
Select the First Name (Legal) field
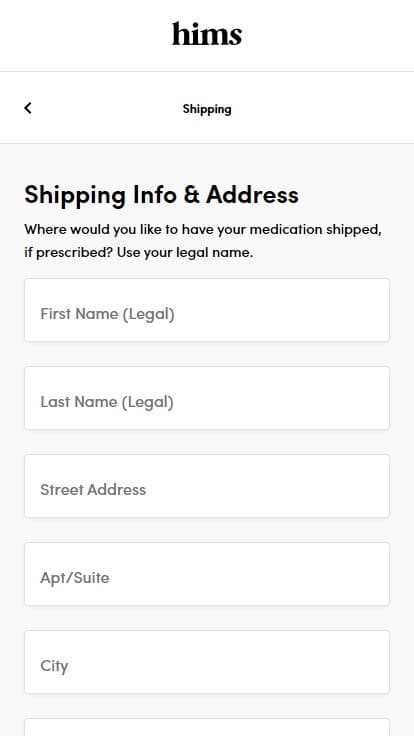click(x=207, y=310)
